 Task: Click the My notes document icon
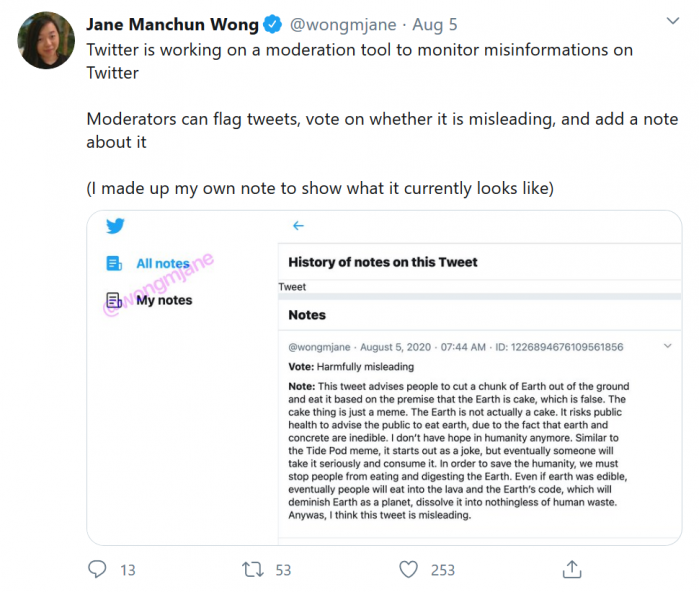114,300
